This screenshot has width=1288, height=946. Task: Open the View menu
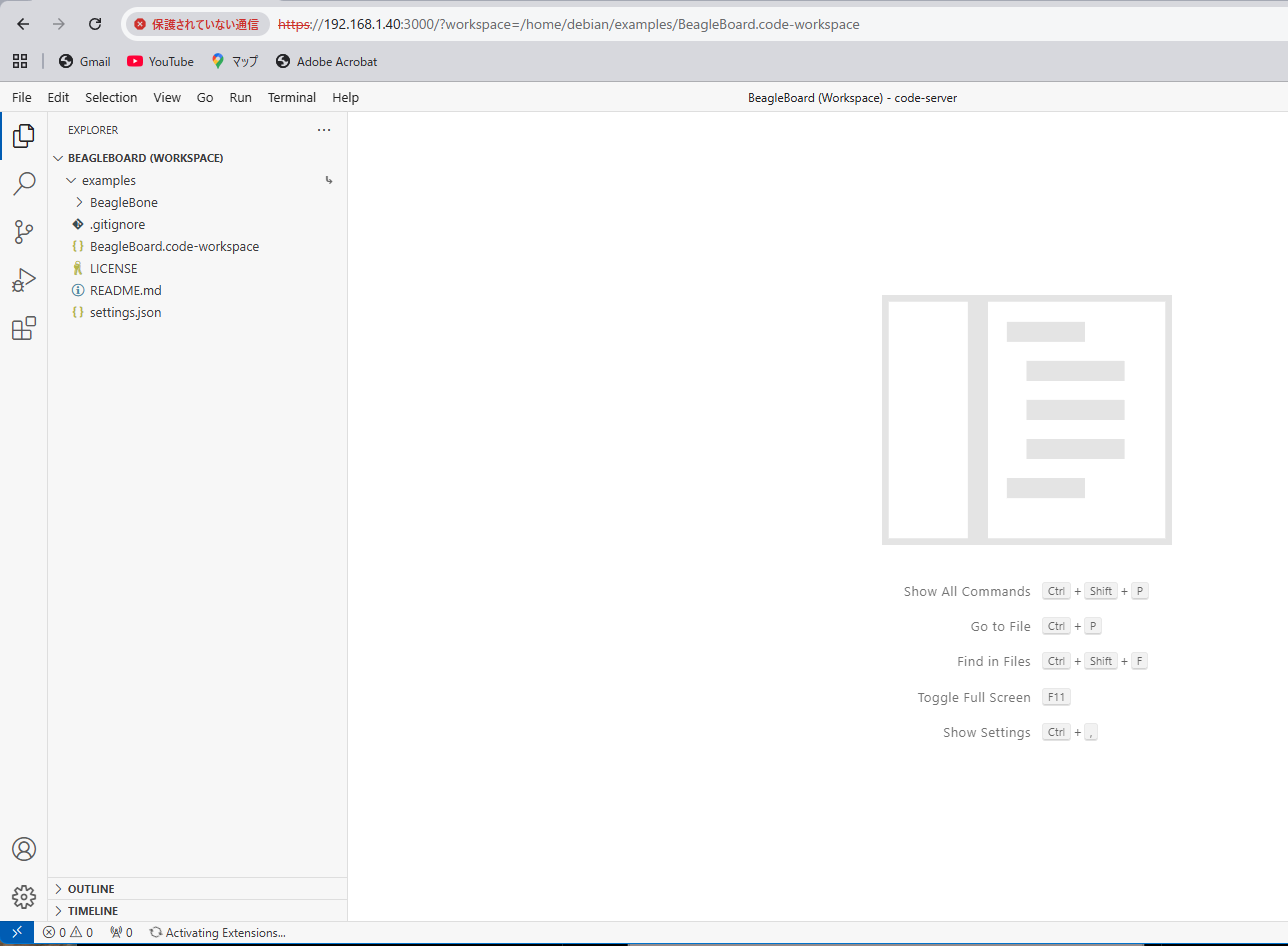pos(167,97)
